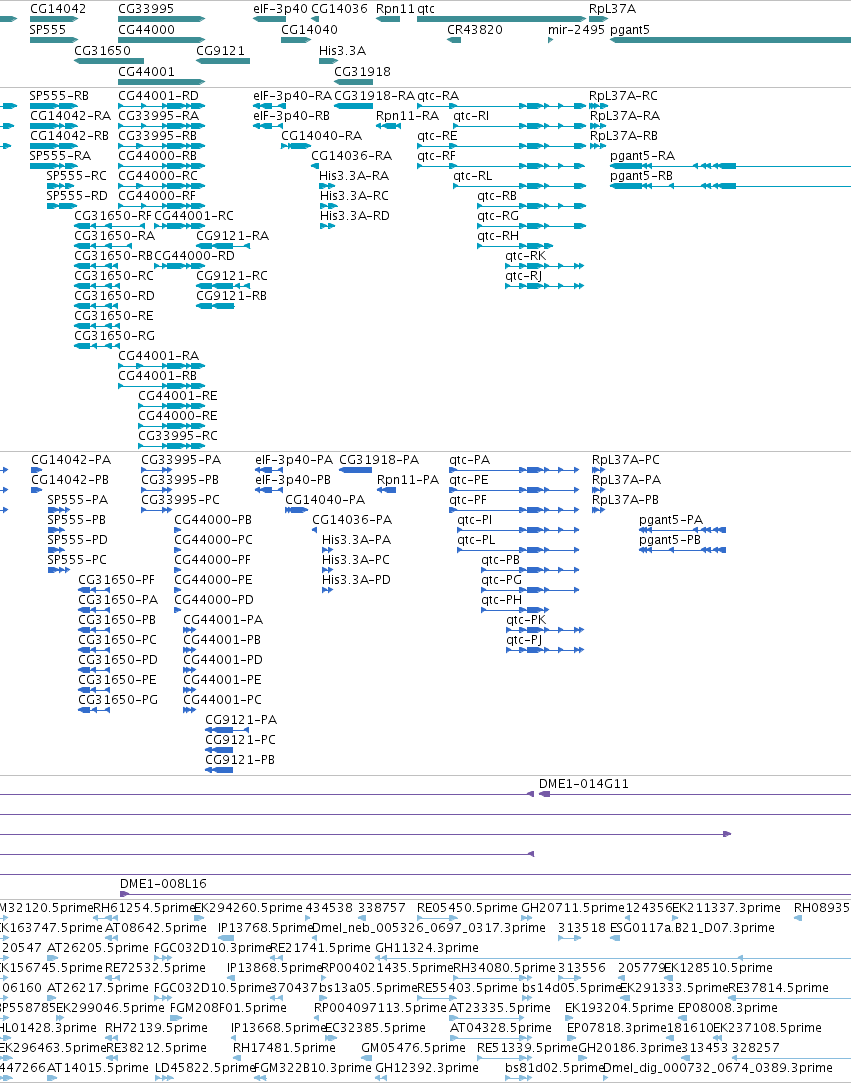This screenshot has width=851, height=1083.
Task: Click the EC32385.5prime EST label
Action: [x=375, y=1028]
